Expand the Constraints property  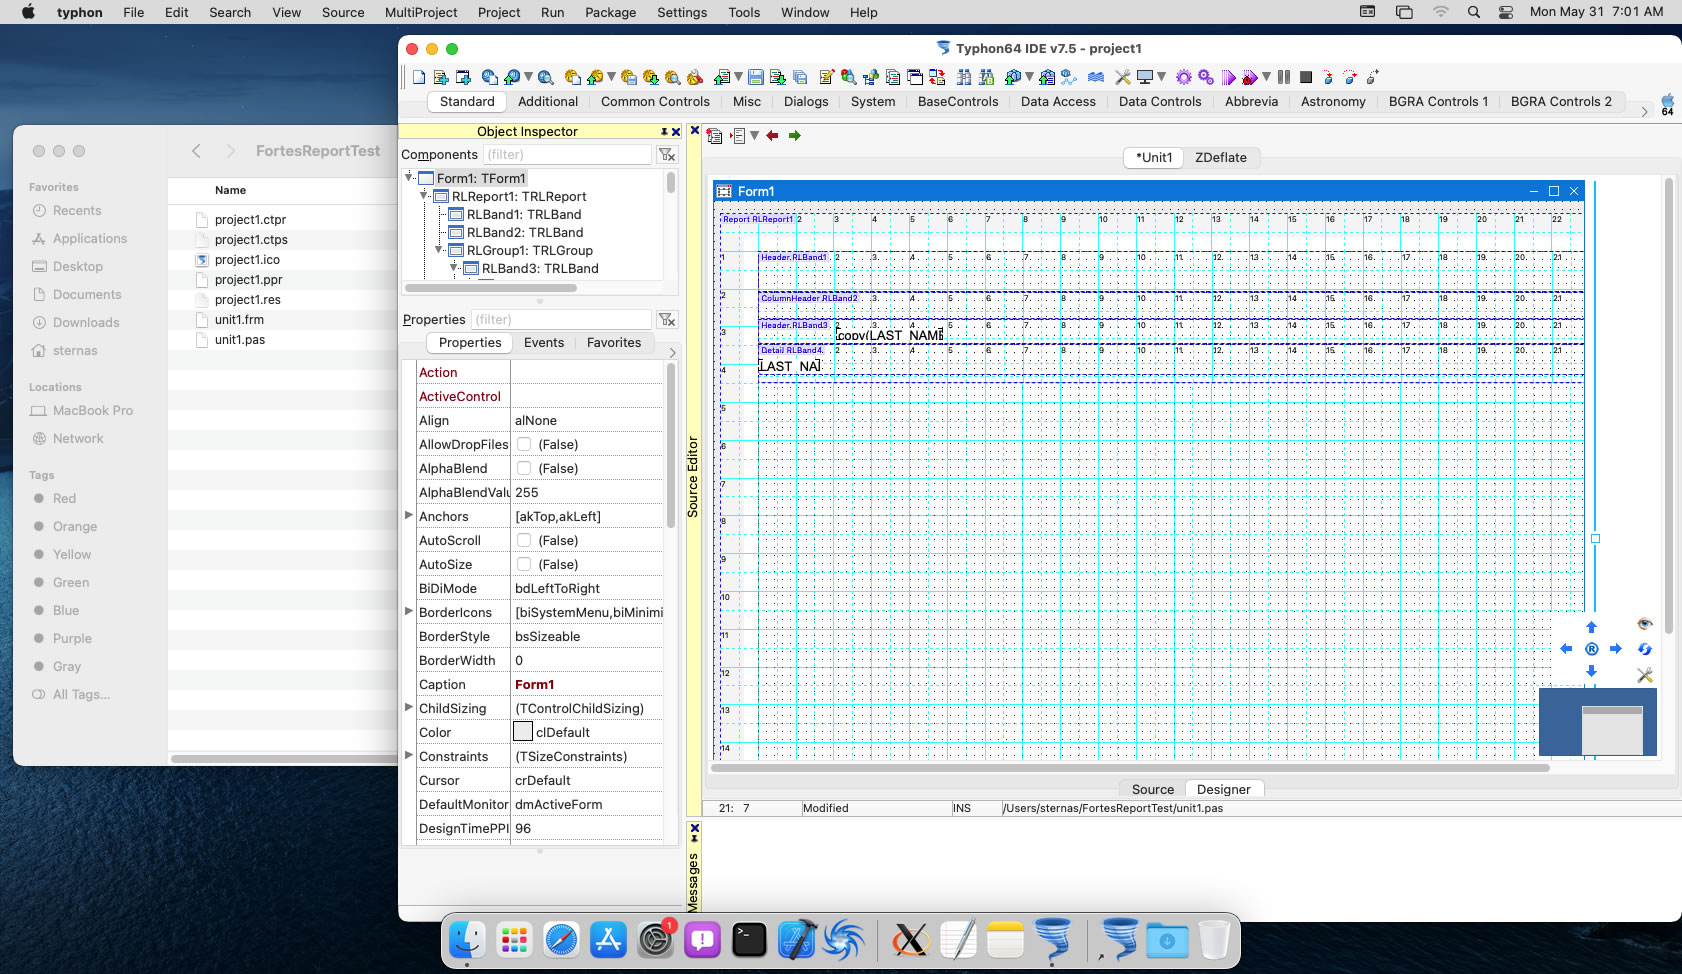(x=408, y=756)
